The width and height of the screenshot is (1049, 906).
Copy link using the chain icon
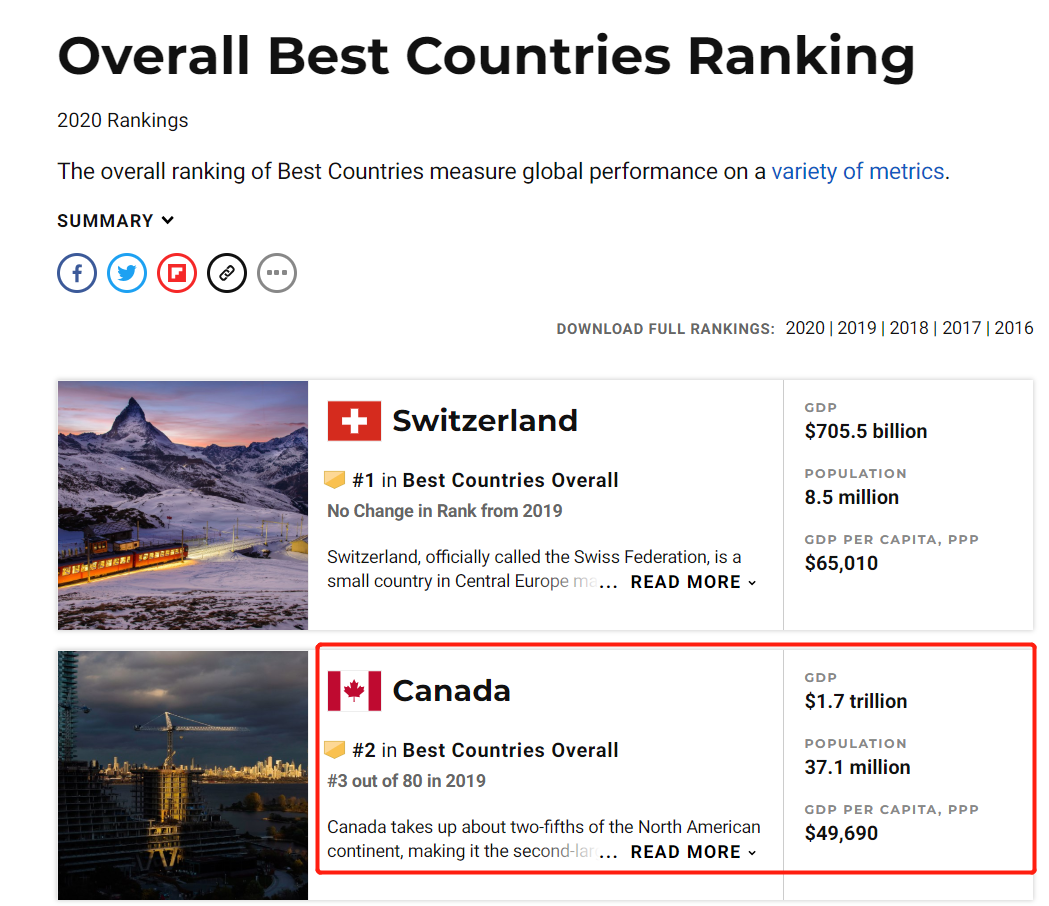tap(227, 273)
